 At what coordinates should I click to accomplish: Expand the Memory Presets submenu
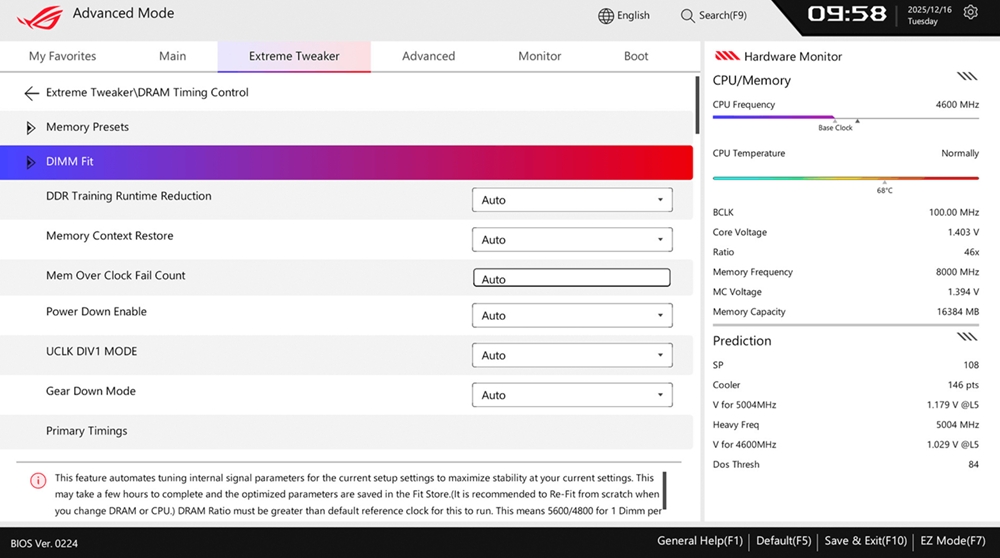point(31,128)
